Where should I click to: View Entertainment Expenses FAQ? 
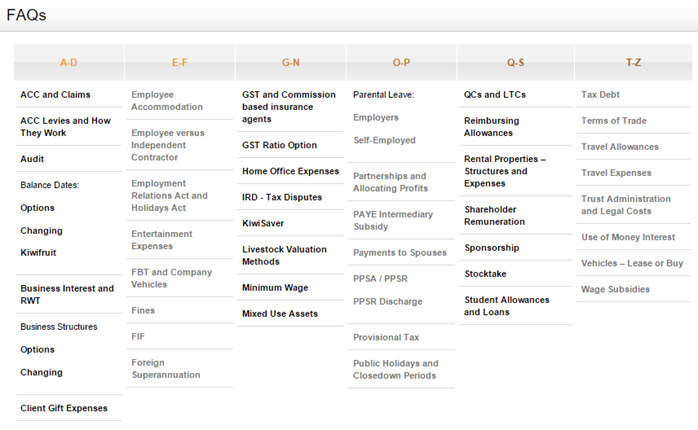(162, 240)
